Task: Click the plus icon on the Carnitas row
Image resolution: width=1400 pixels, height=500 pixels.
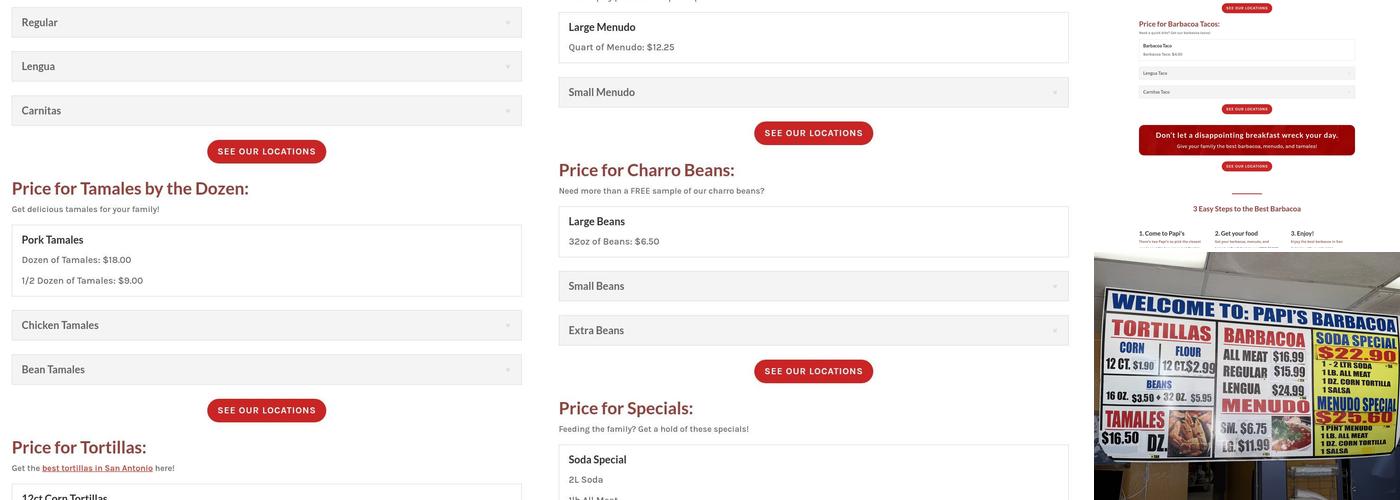Action: (507, 111)
